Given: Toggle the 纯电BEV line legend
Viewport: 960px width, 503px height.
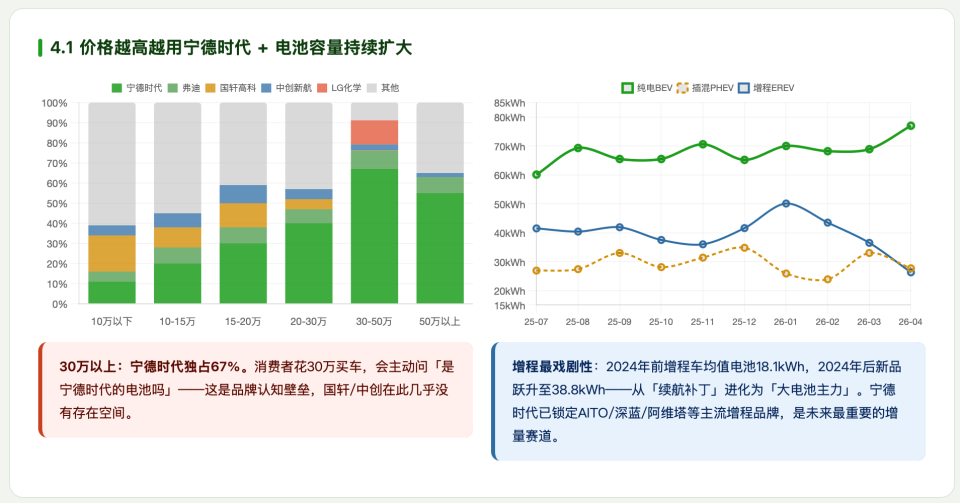Looking at the screenshot, I should click(647, 88).
